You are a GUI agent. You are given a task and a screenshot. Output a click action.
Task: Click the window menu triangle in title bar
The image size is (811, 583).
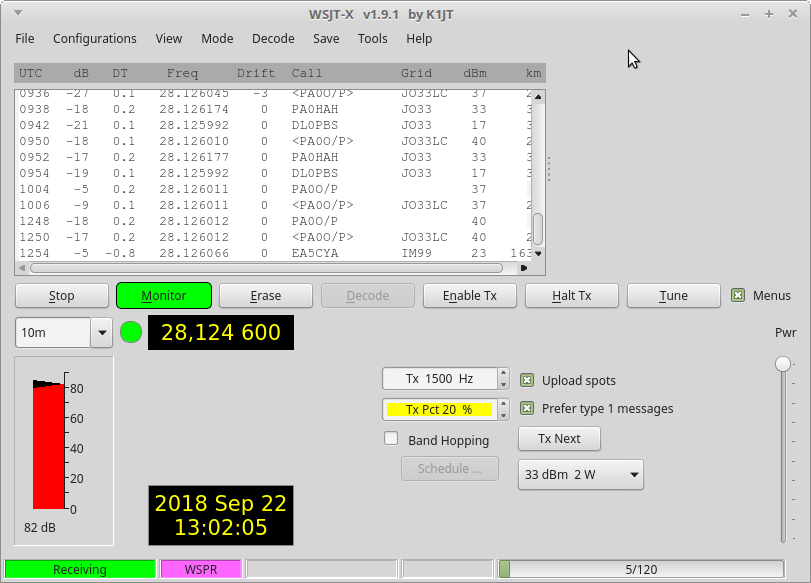coord(18,13)
